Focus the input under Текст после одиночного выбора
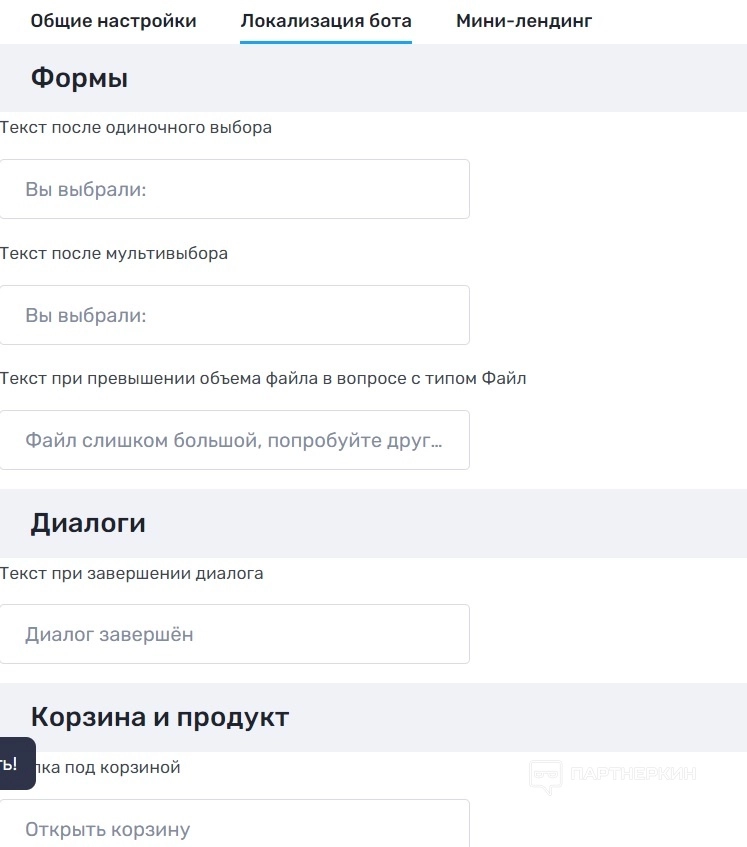Image resolution: width=747 pixels, height=847 pixels. pyautogui.click(x=234, y=189)
